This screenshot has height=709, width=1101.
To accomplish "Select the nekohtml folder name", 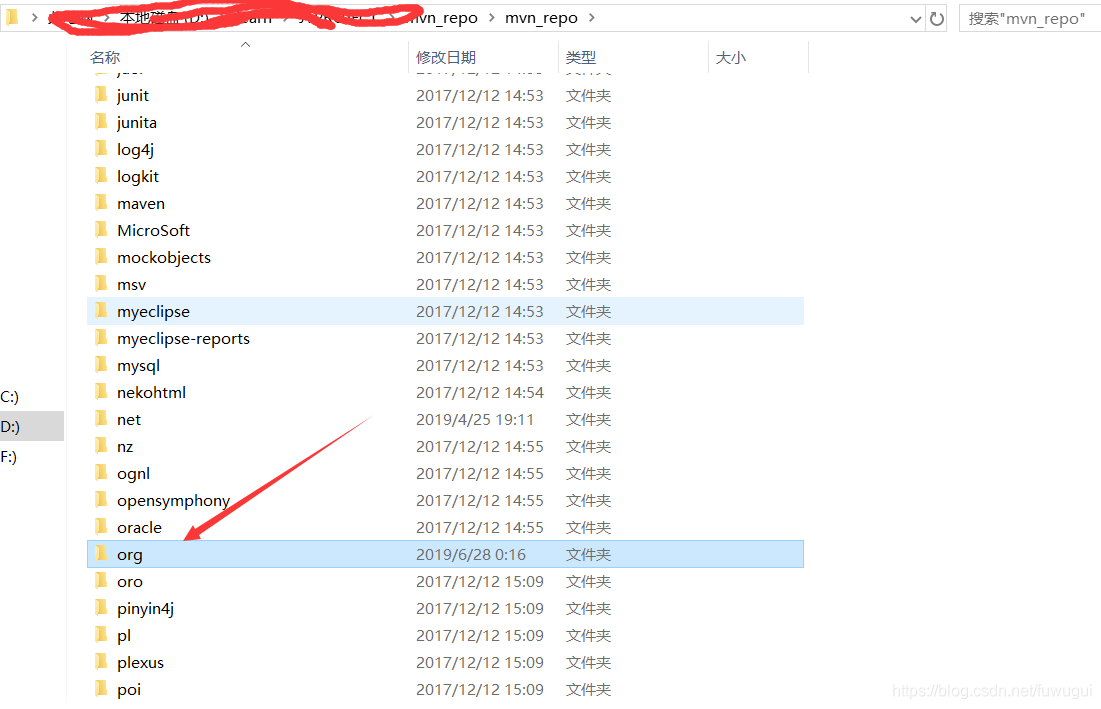I will point(152,392).
